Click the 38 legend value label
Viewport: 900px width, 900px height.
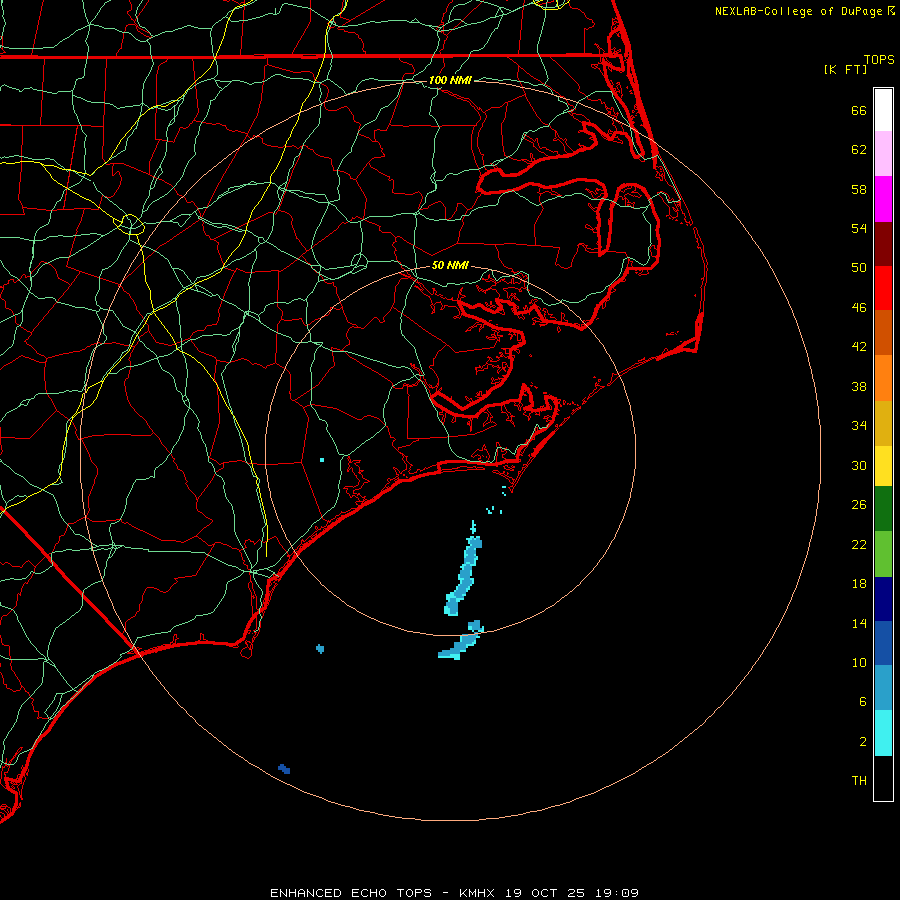(859, 386)
